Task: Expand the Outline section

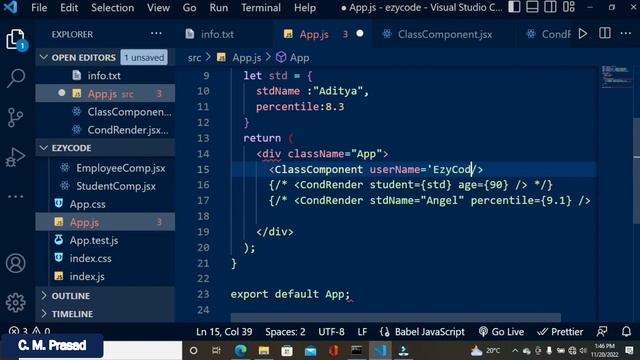Action: tap(105, 296)
